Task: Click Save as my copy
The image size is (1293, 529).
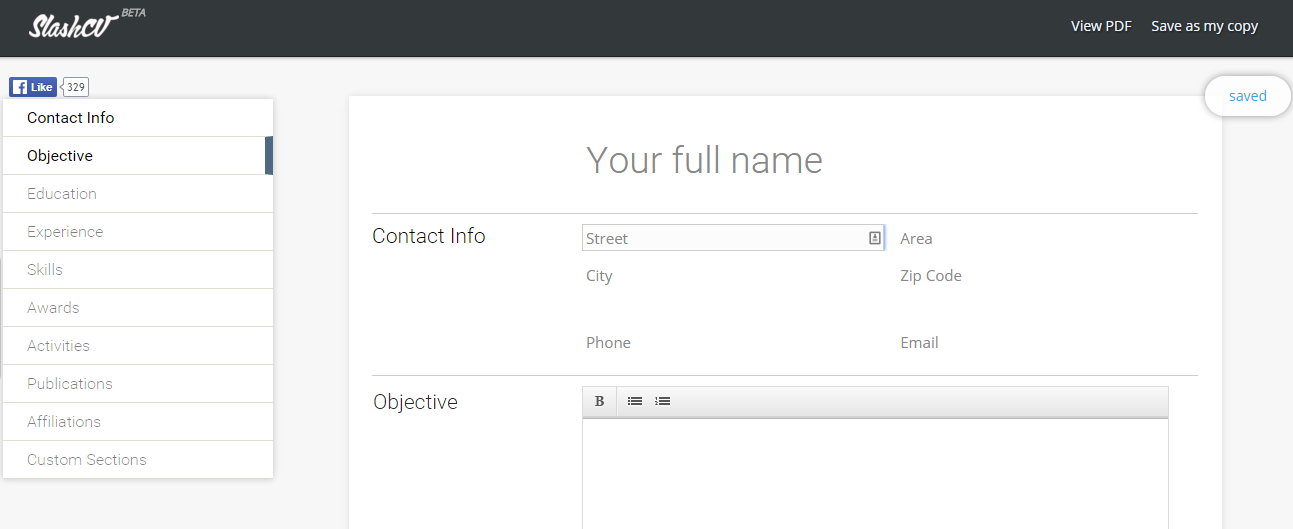Action: (x=1204, y=26)
